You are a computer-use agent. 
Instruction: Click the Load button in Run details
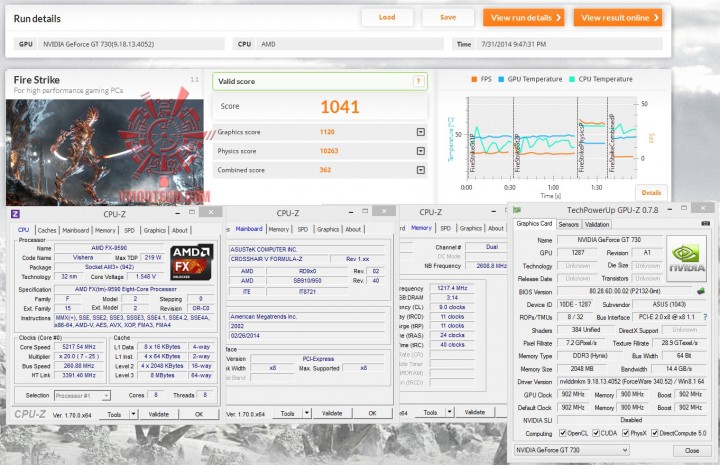387,17
